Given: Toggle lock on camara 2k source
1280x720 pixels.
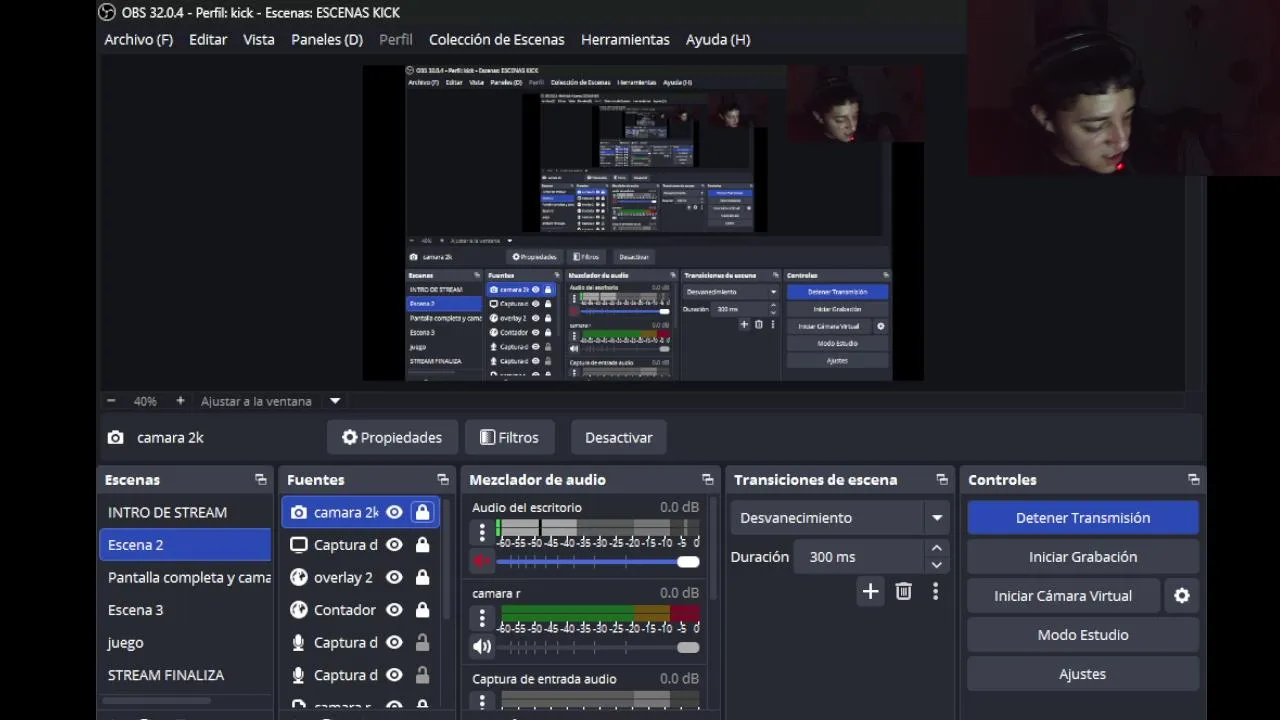Looking at the screenshot, I should coord(422,513).
